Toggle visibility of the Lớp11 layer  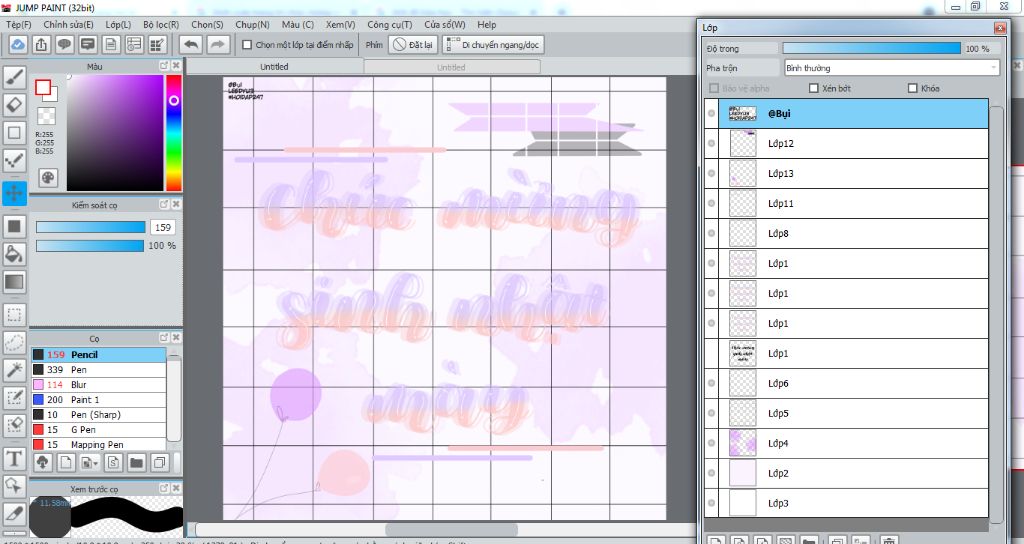pos(712,203)
